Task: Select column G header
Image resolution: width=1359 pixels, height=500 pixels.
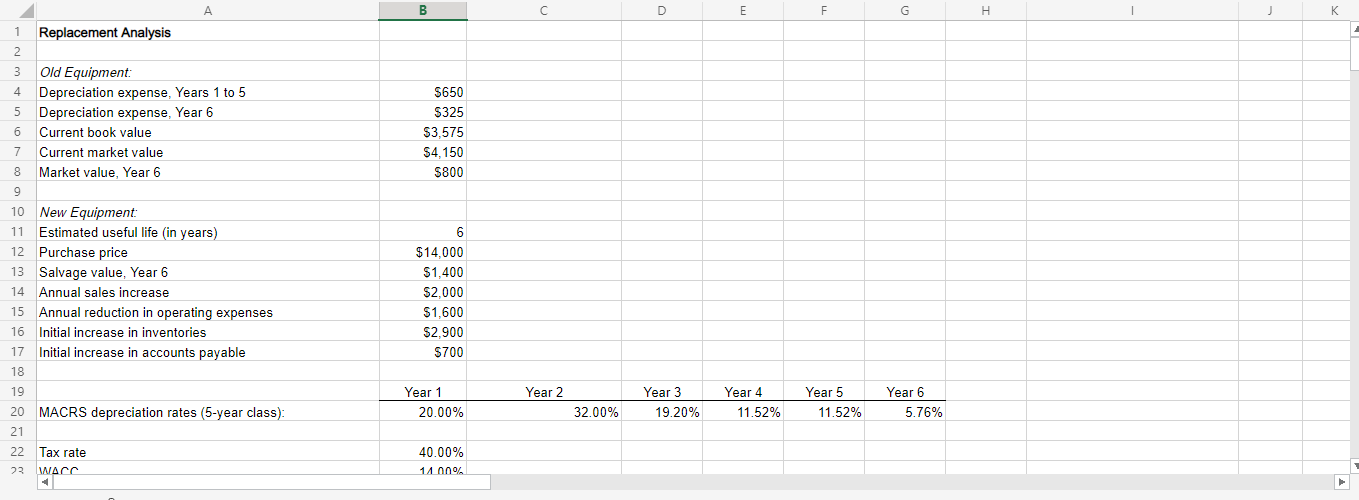Action: [904, 11]
